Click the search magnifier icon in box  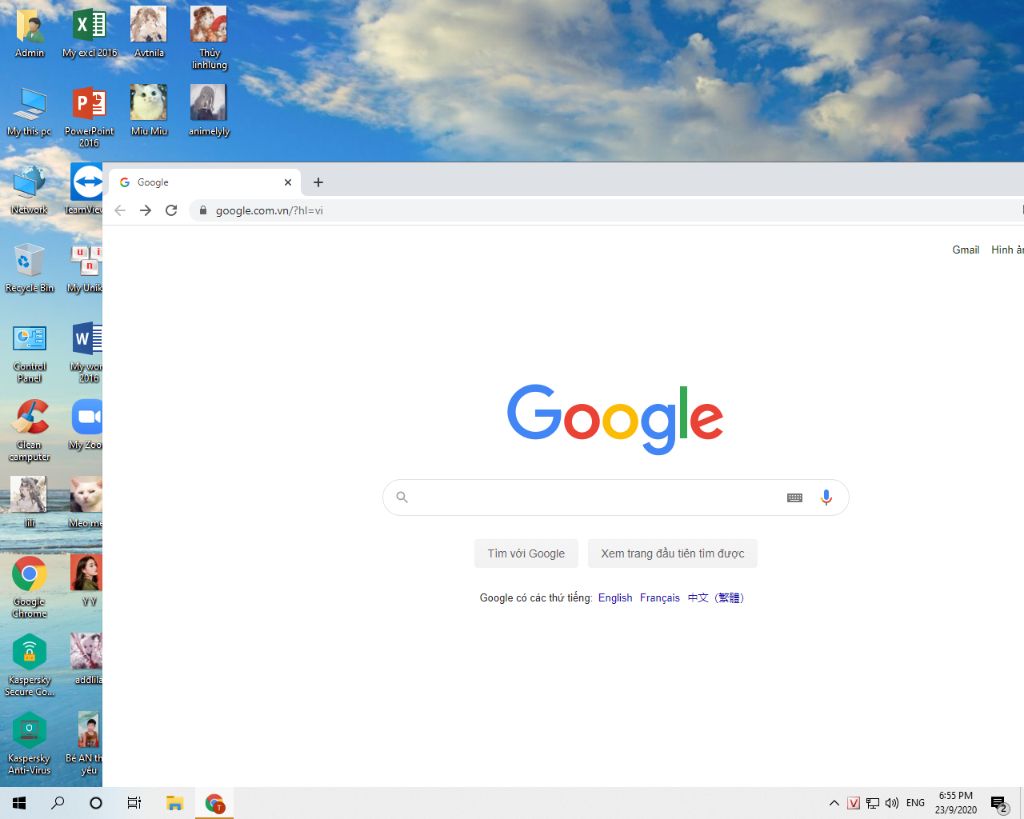pos(402,498)
